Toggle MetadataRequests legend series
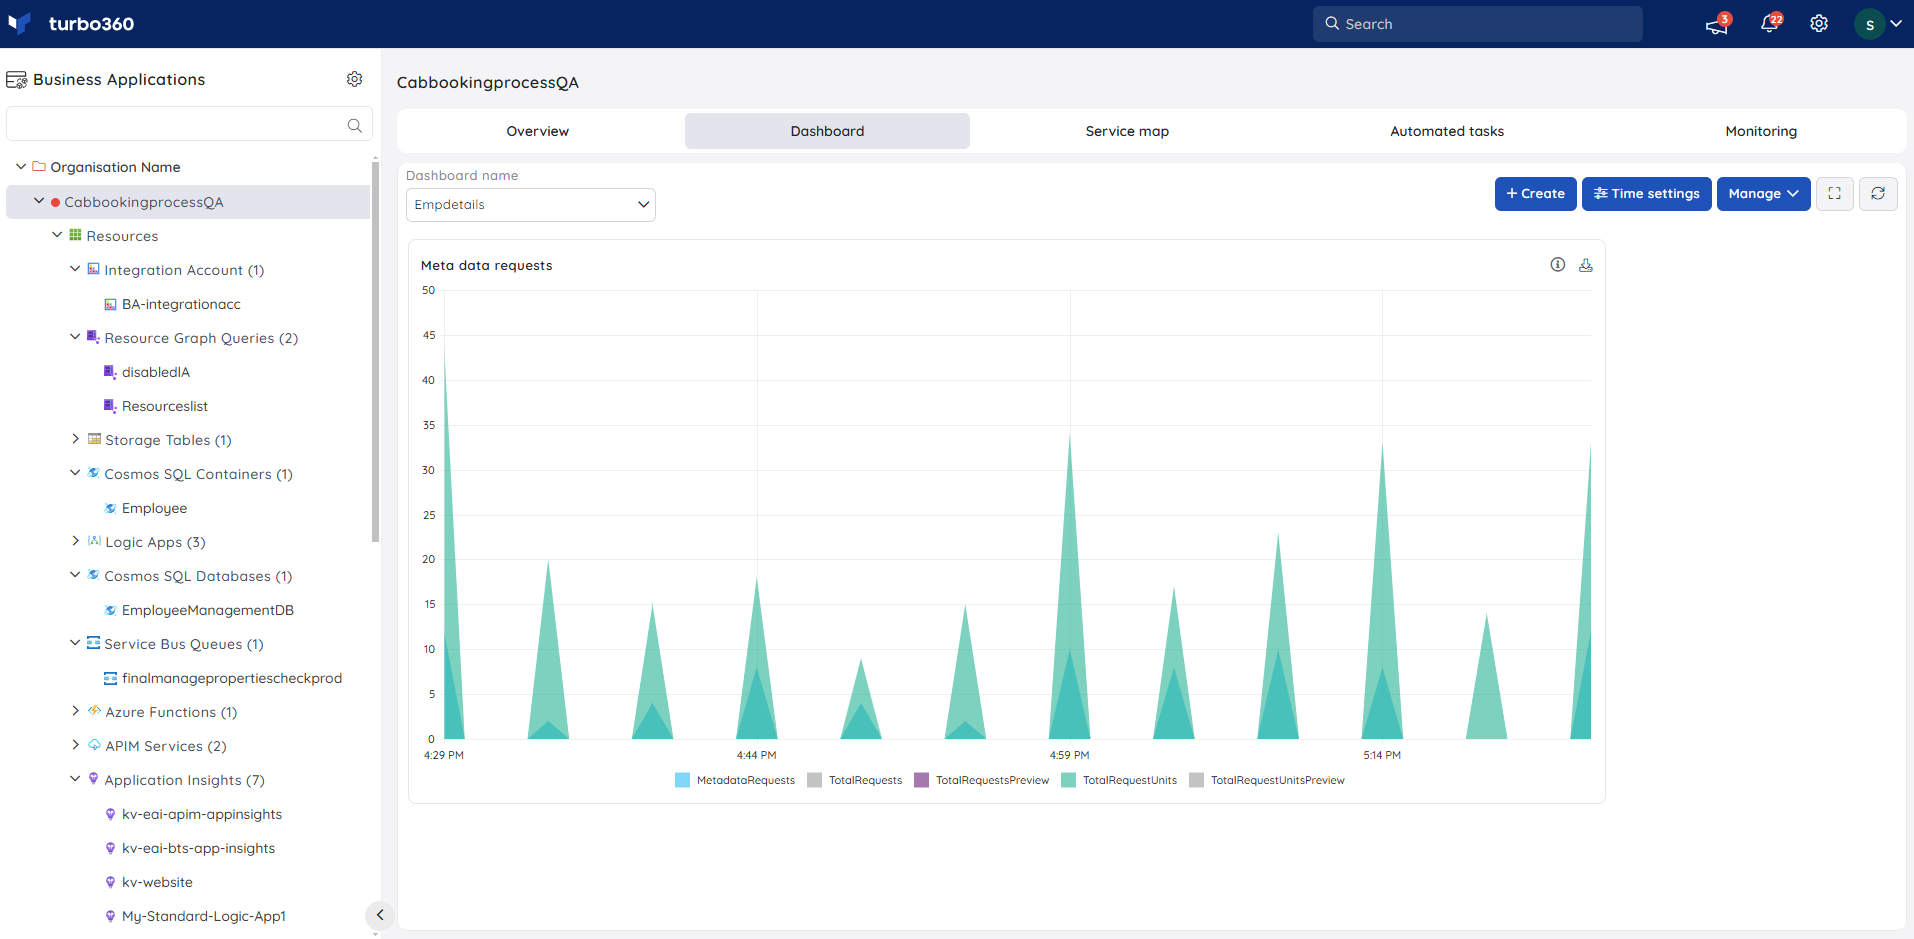 click(x=735, y=780)
